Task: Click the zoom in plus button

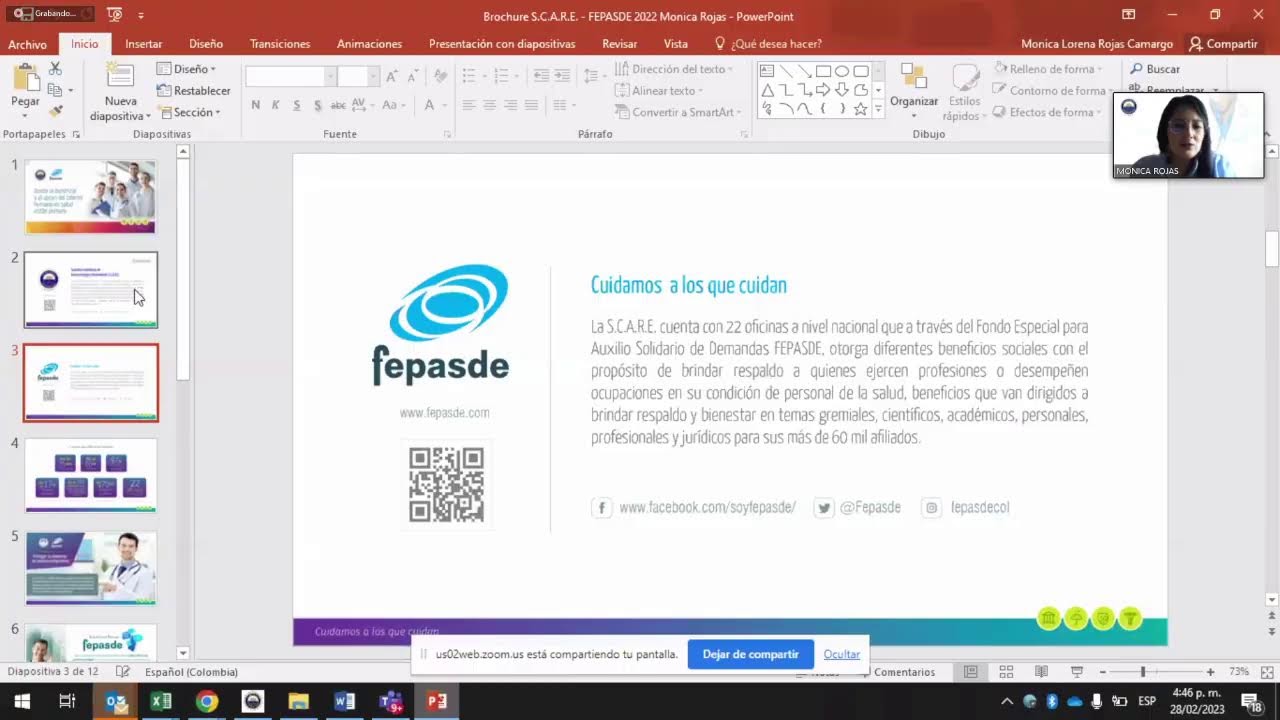Action: pos(1210,672)
